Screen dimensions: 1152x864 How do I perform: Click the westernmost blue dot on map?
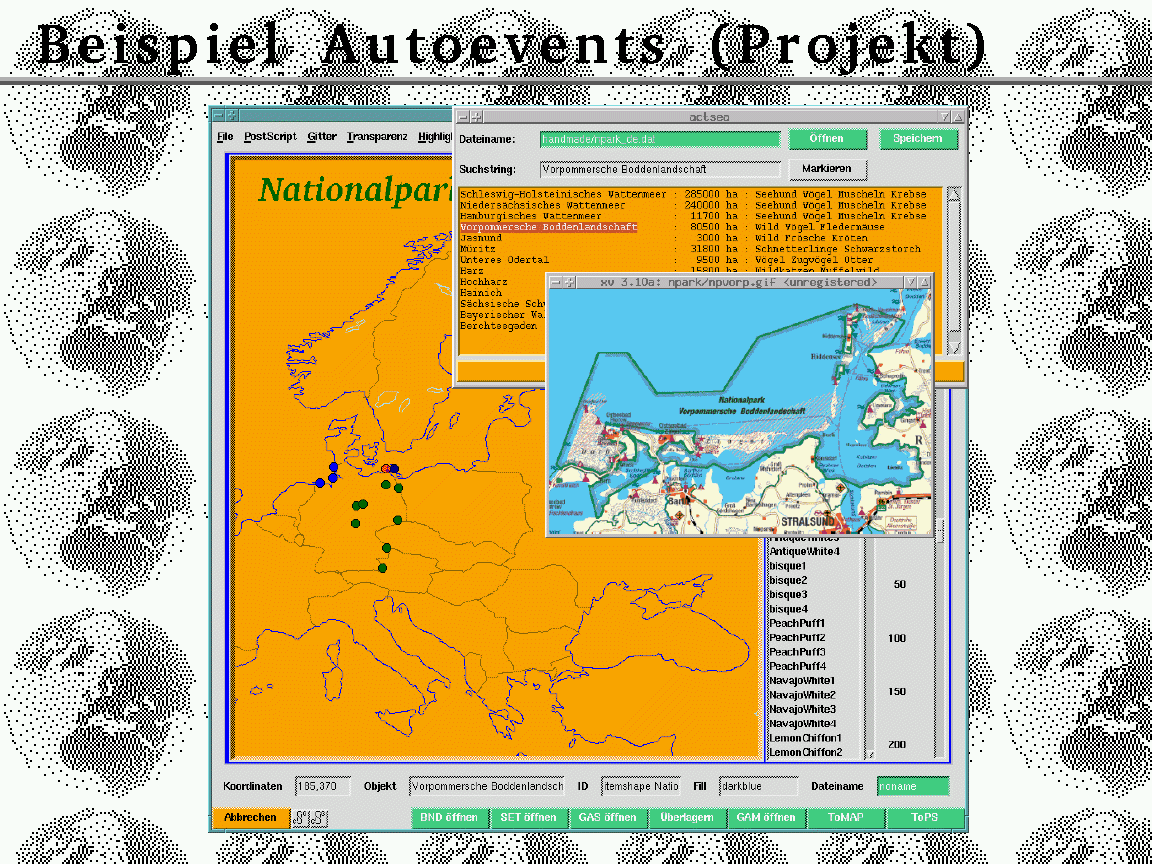pyautogui.click(x=319, y=483)
